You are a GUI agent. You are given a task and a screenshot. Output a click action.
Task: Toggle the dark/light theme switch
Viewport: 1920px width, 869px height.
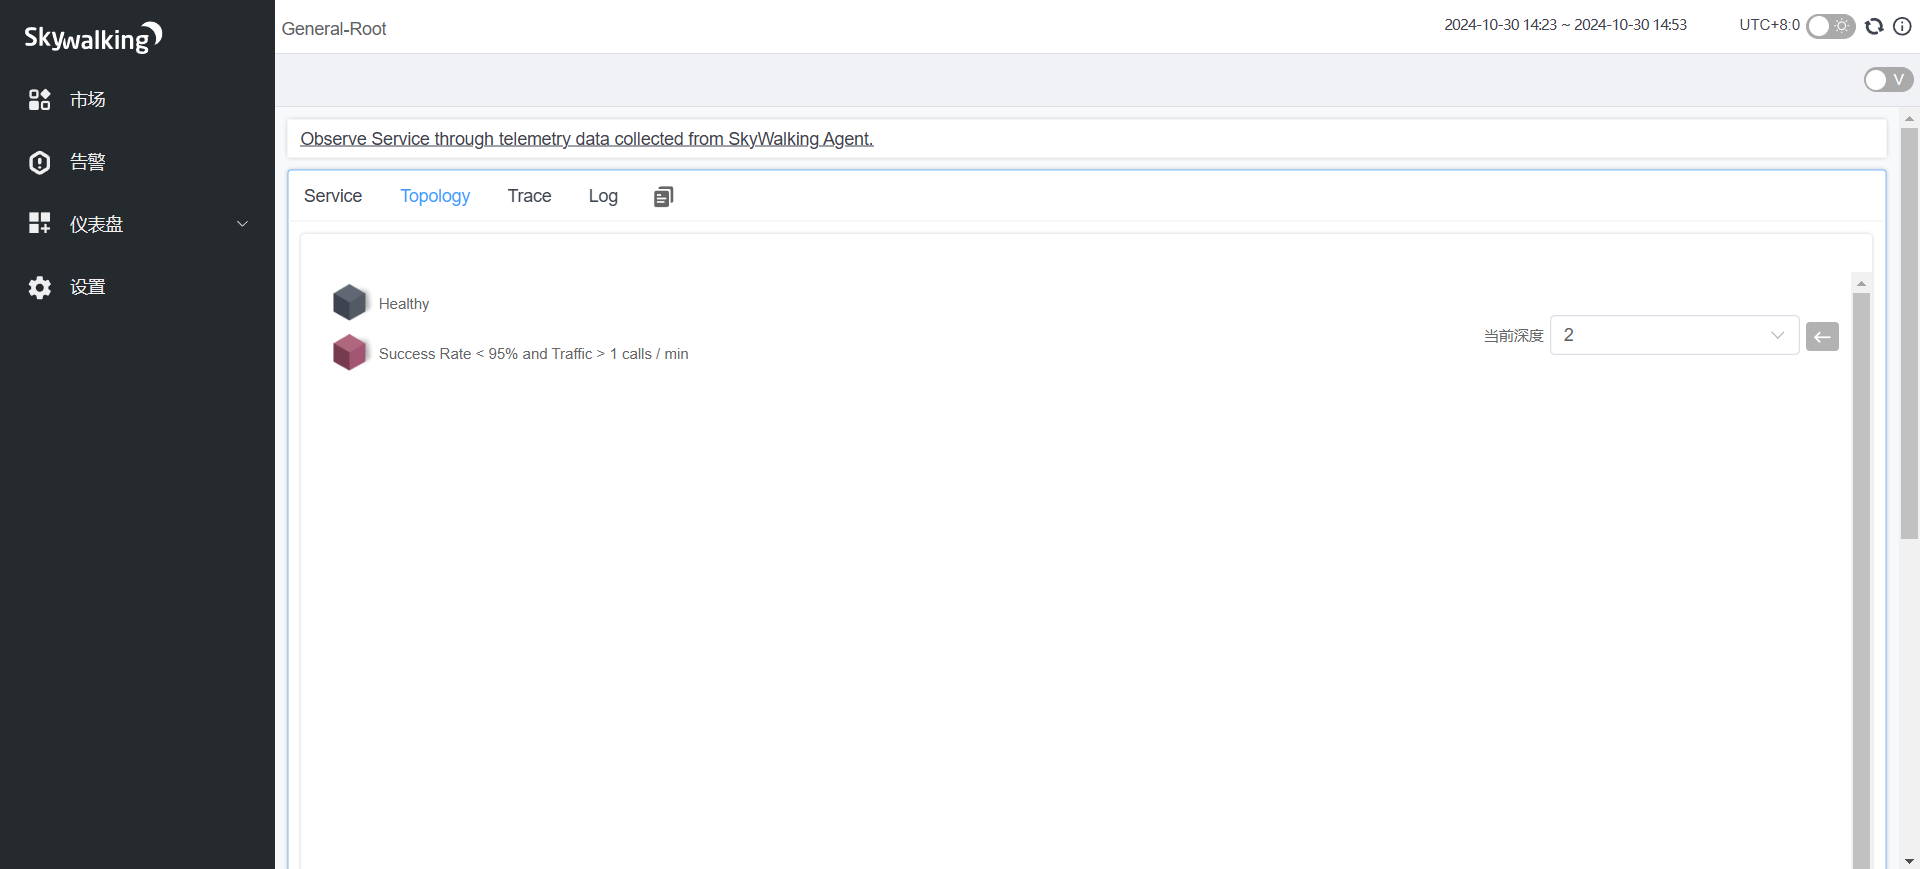pyautogui.click(x=1830, y=26)
